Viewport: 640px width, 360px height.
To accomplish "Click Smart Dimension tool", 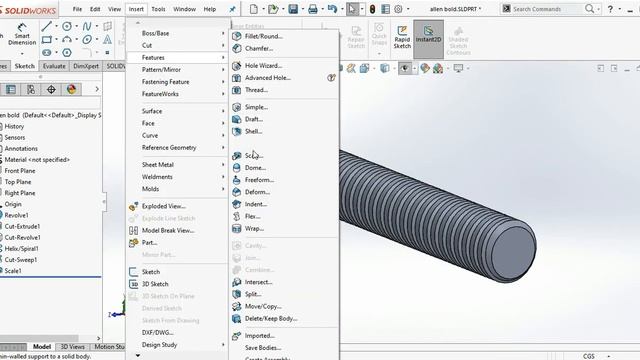I will tap(22, 34).
